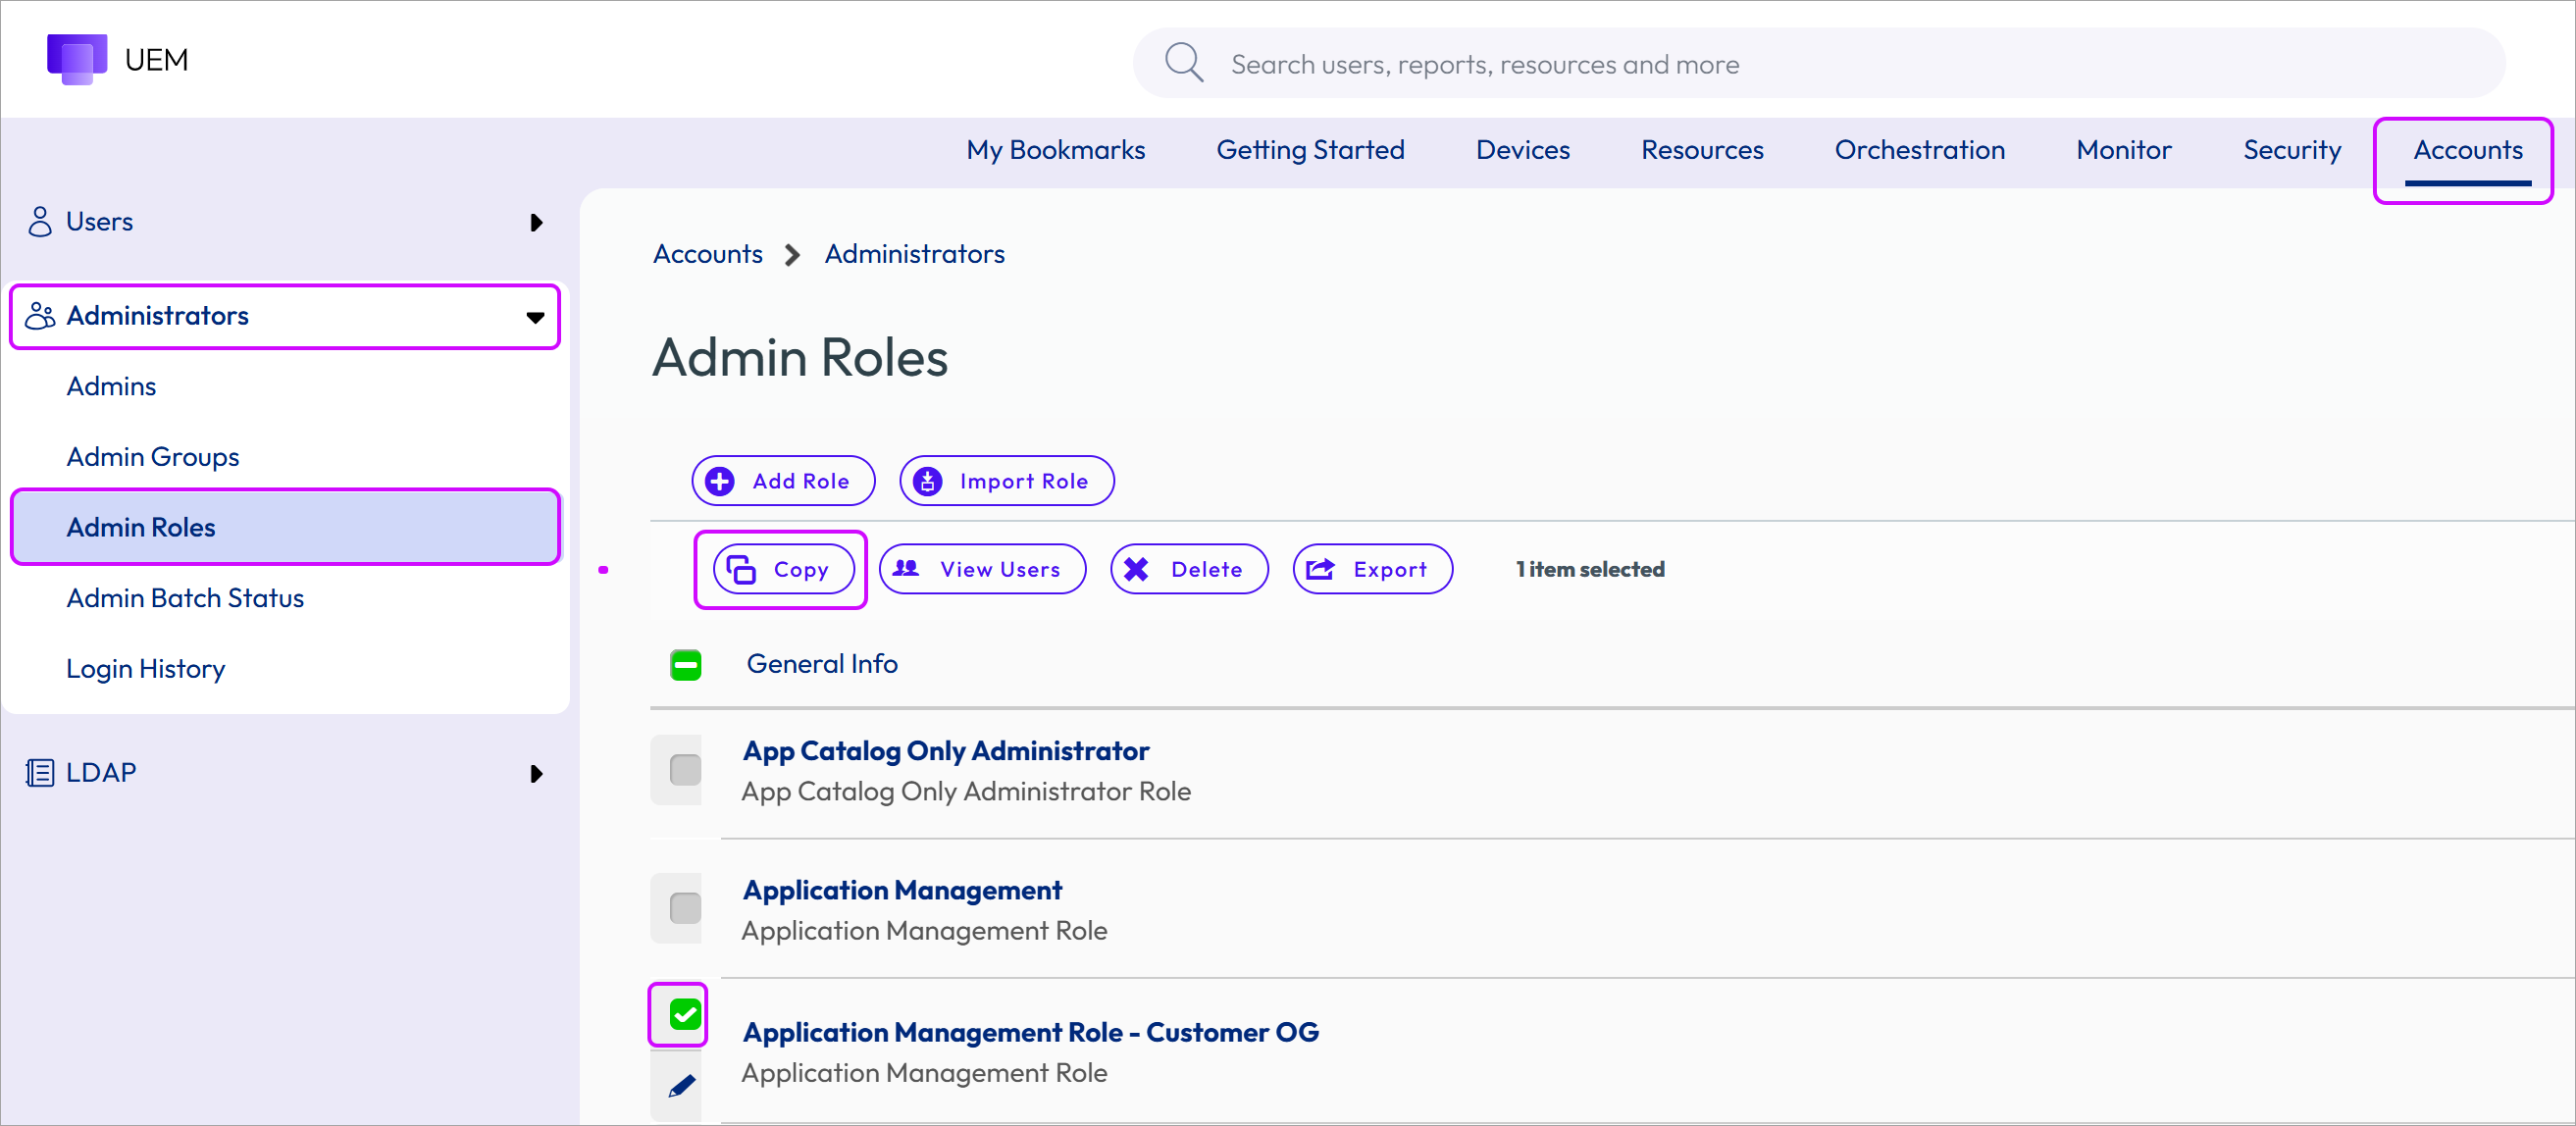Click the Admin Roles page heading
2576x1126 pixels.
pos(800,357)
